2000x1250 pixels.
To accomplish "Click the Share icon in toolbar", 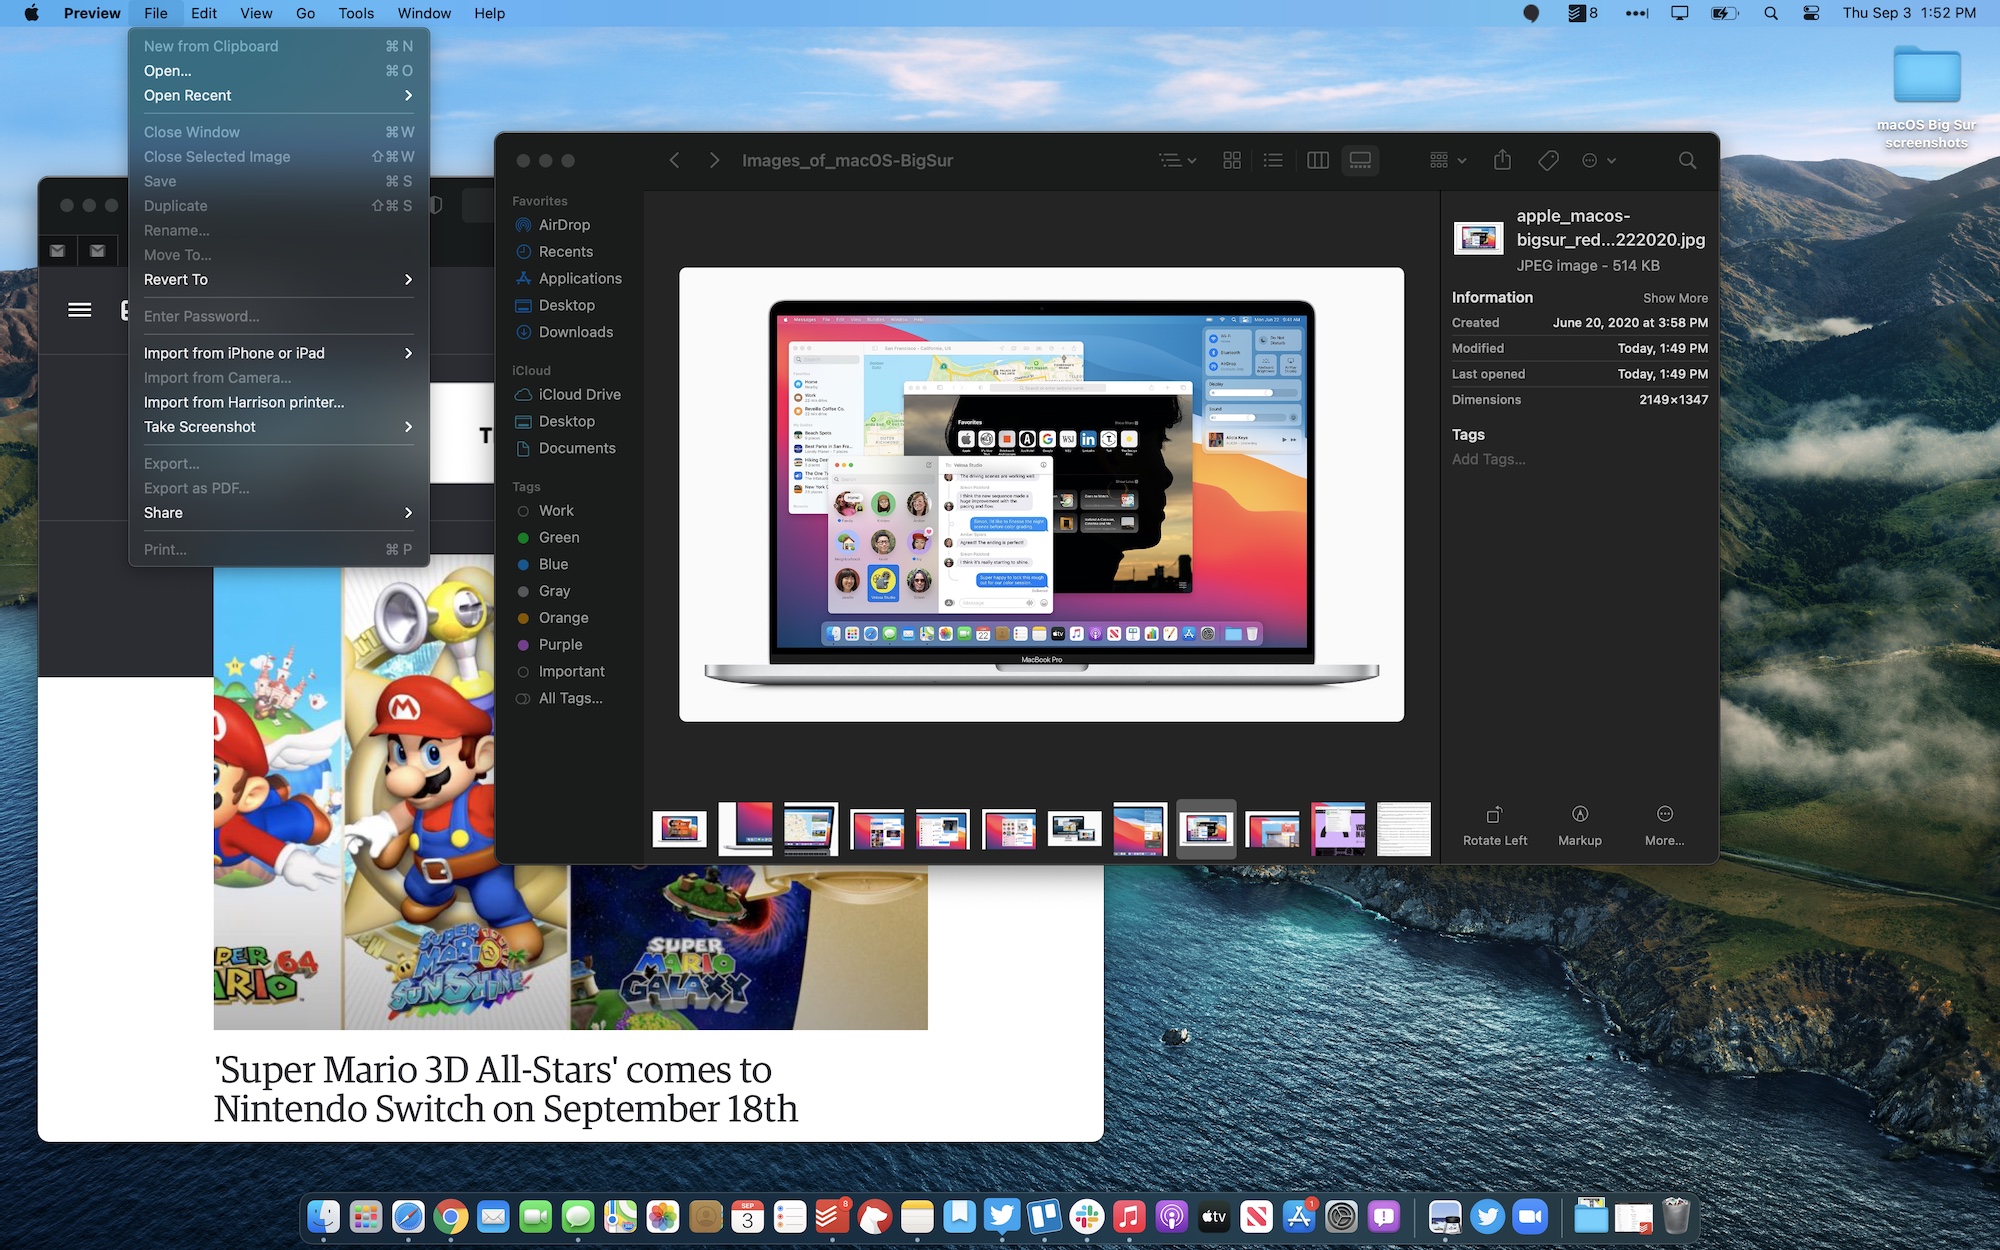I will tap(1502, 160).
